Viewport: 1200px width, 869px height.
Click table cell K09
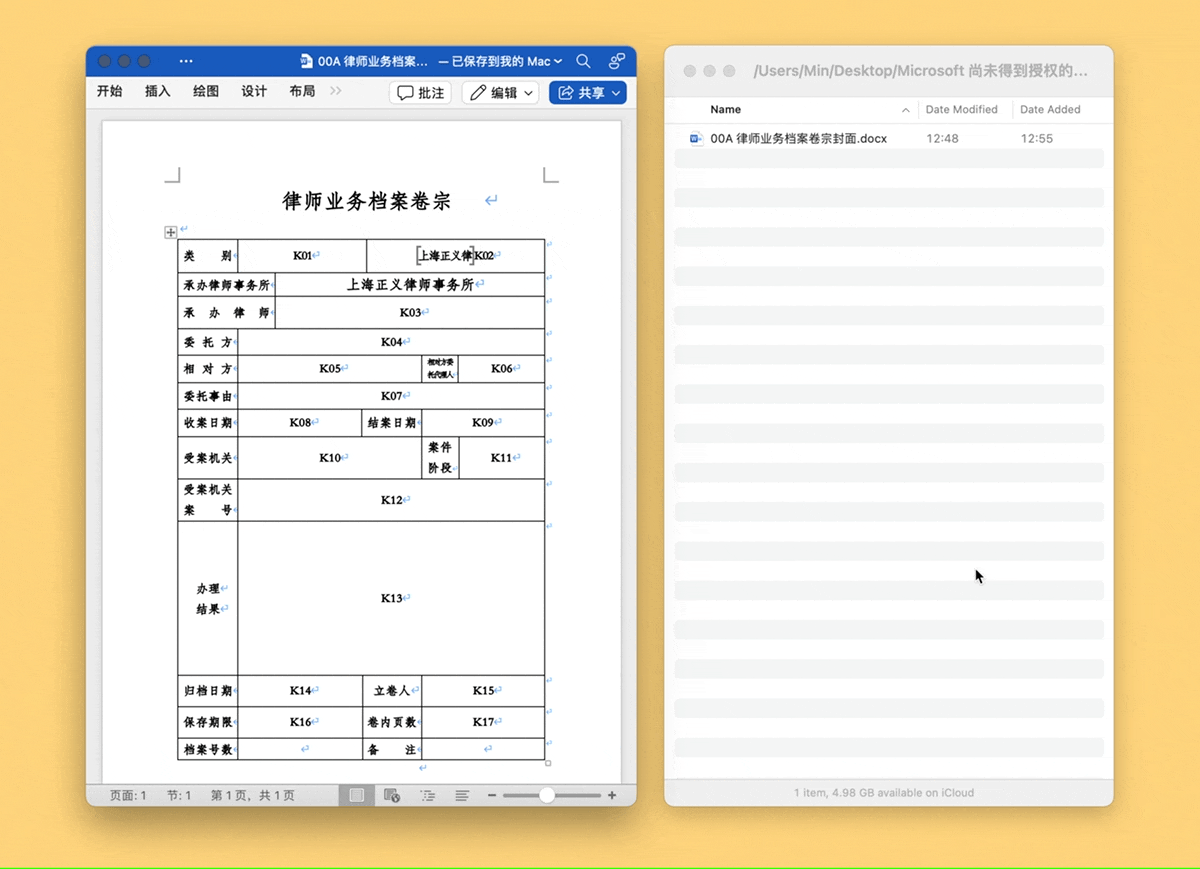pyautogui.click(x=483, y=422)
